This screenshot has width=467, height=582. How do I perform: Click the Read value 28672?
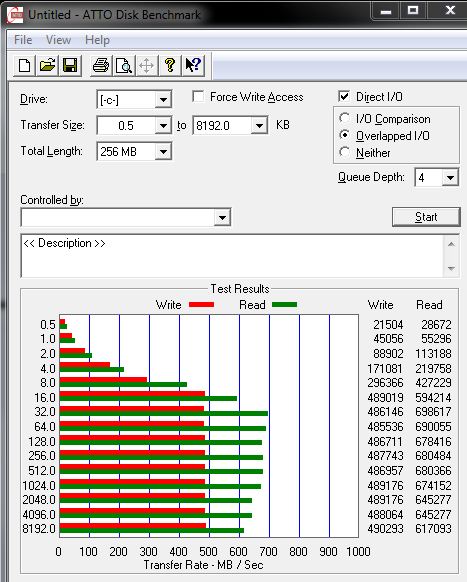[436, 325]
